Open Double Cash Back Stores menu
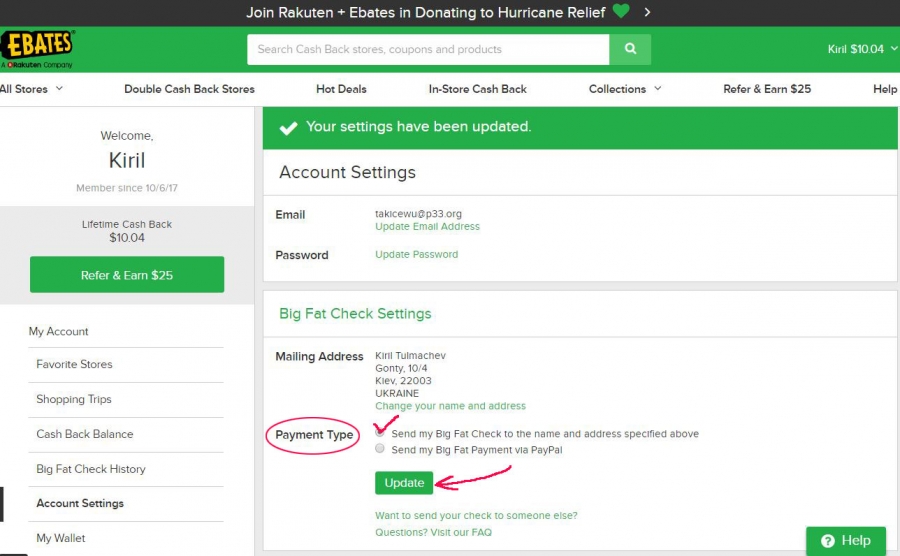This screenshot has width=900, height=556. (x=189, y=89)
